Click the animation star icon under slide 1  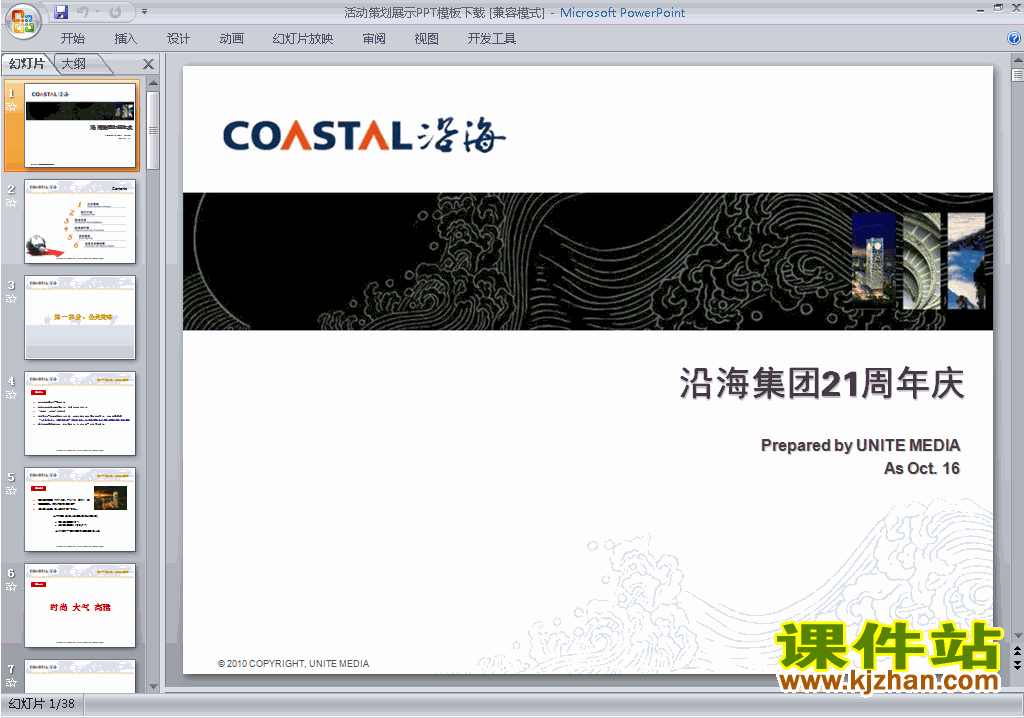pos(11,107)
